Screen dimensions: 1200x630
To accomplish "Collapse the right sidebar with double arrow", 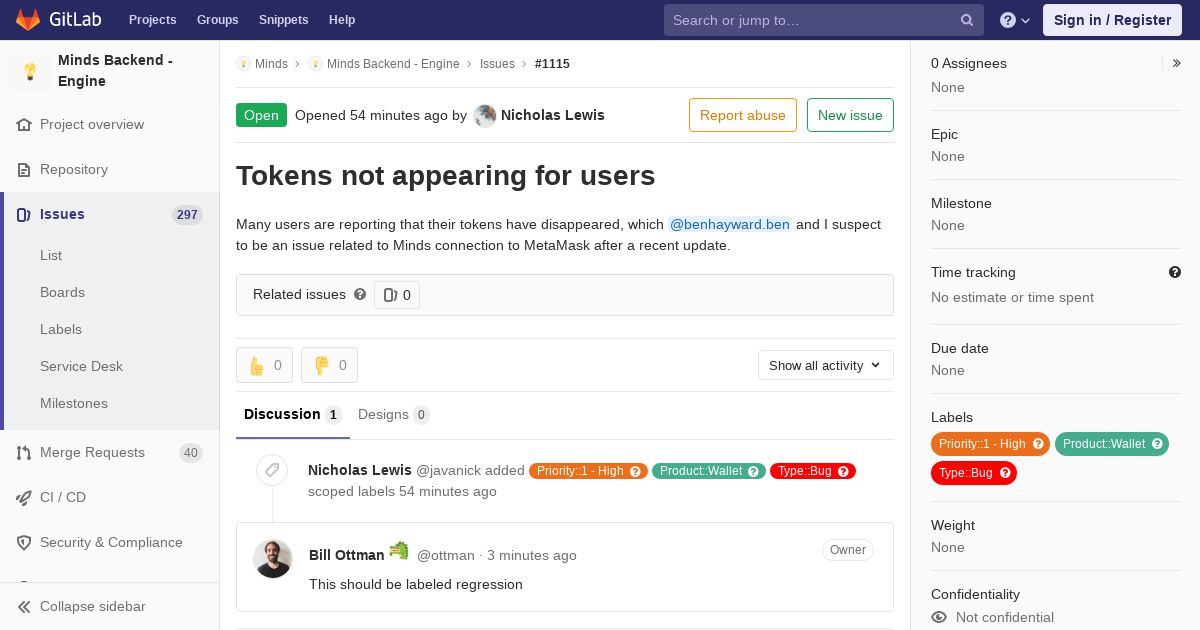I will click(x=1177, y=63).
